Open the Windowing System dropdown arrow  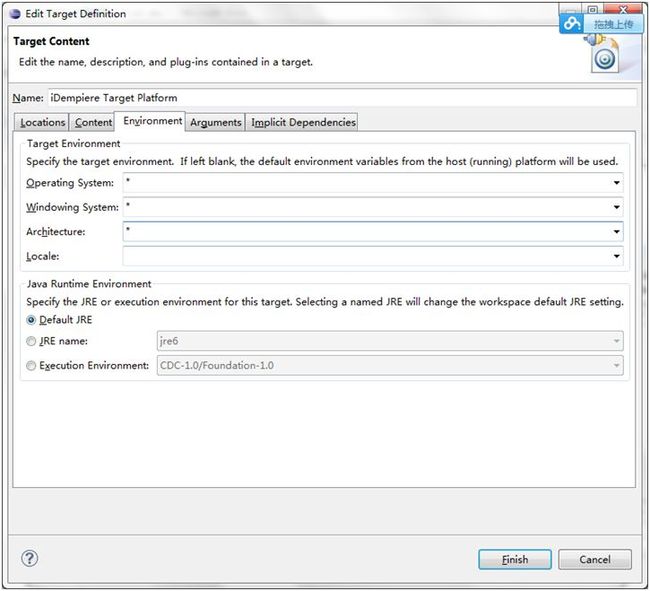(x=616, y=207)
